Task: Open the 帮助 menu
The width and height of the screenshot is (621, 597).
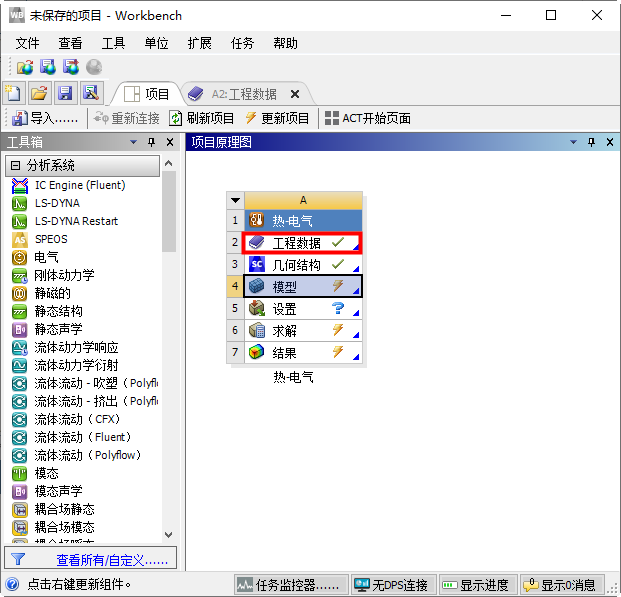Action: coord(285,43)
